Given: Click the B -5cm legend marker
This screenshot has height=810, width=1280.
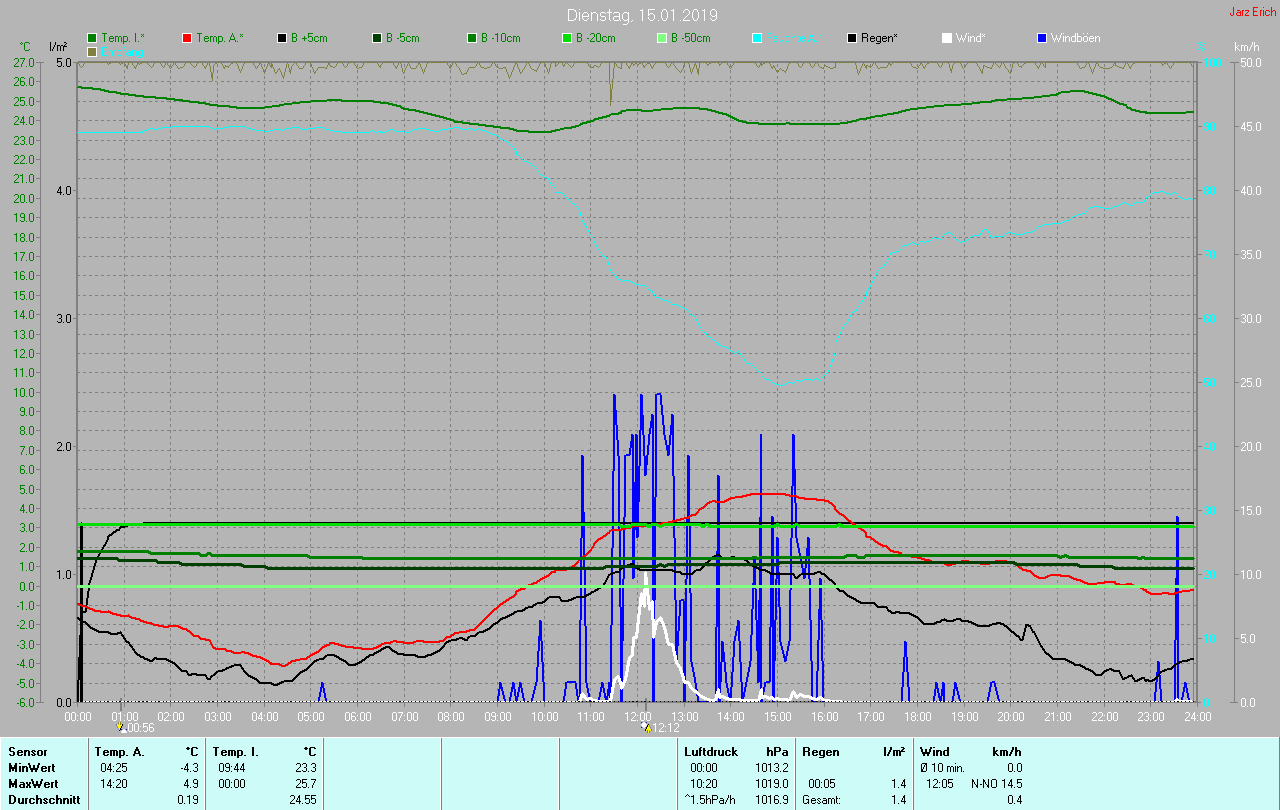Looking at the screenshot, I should (377, 38).
